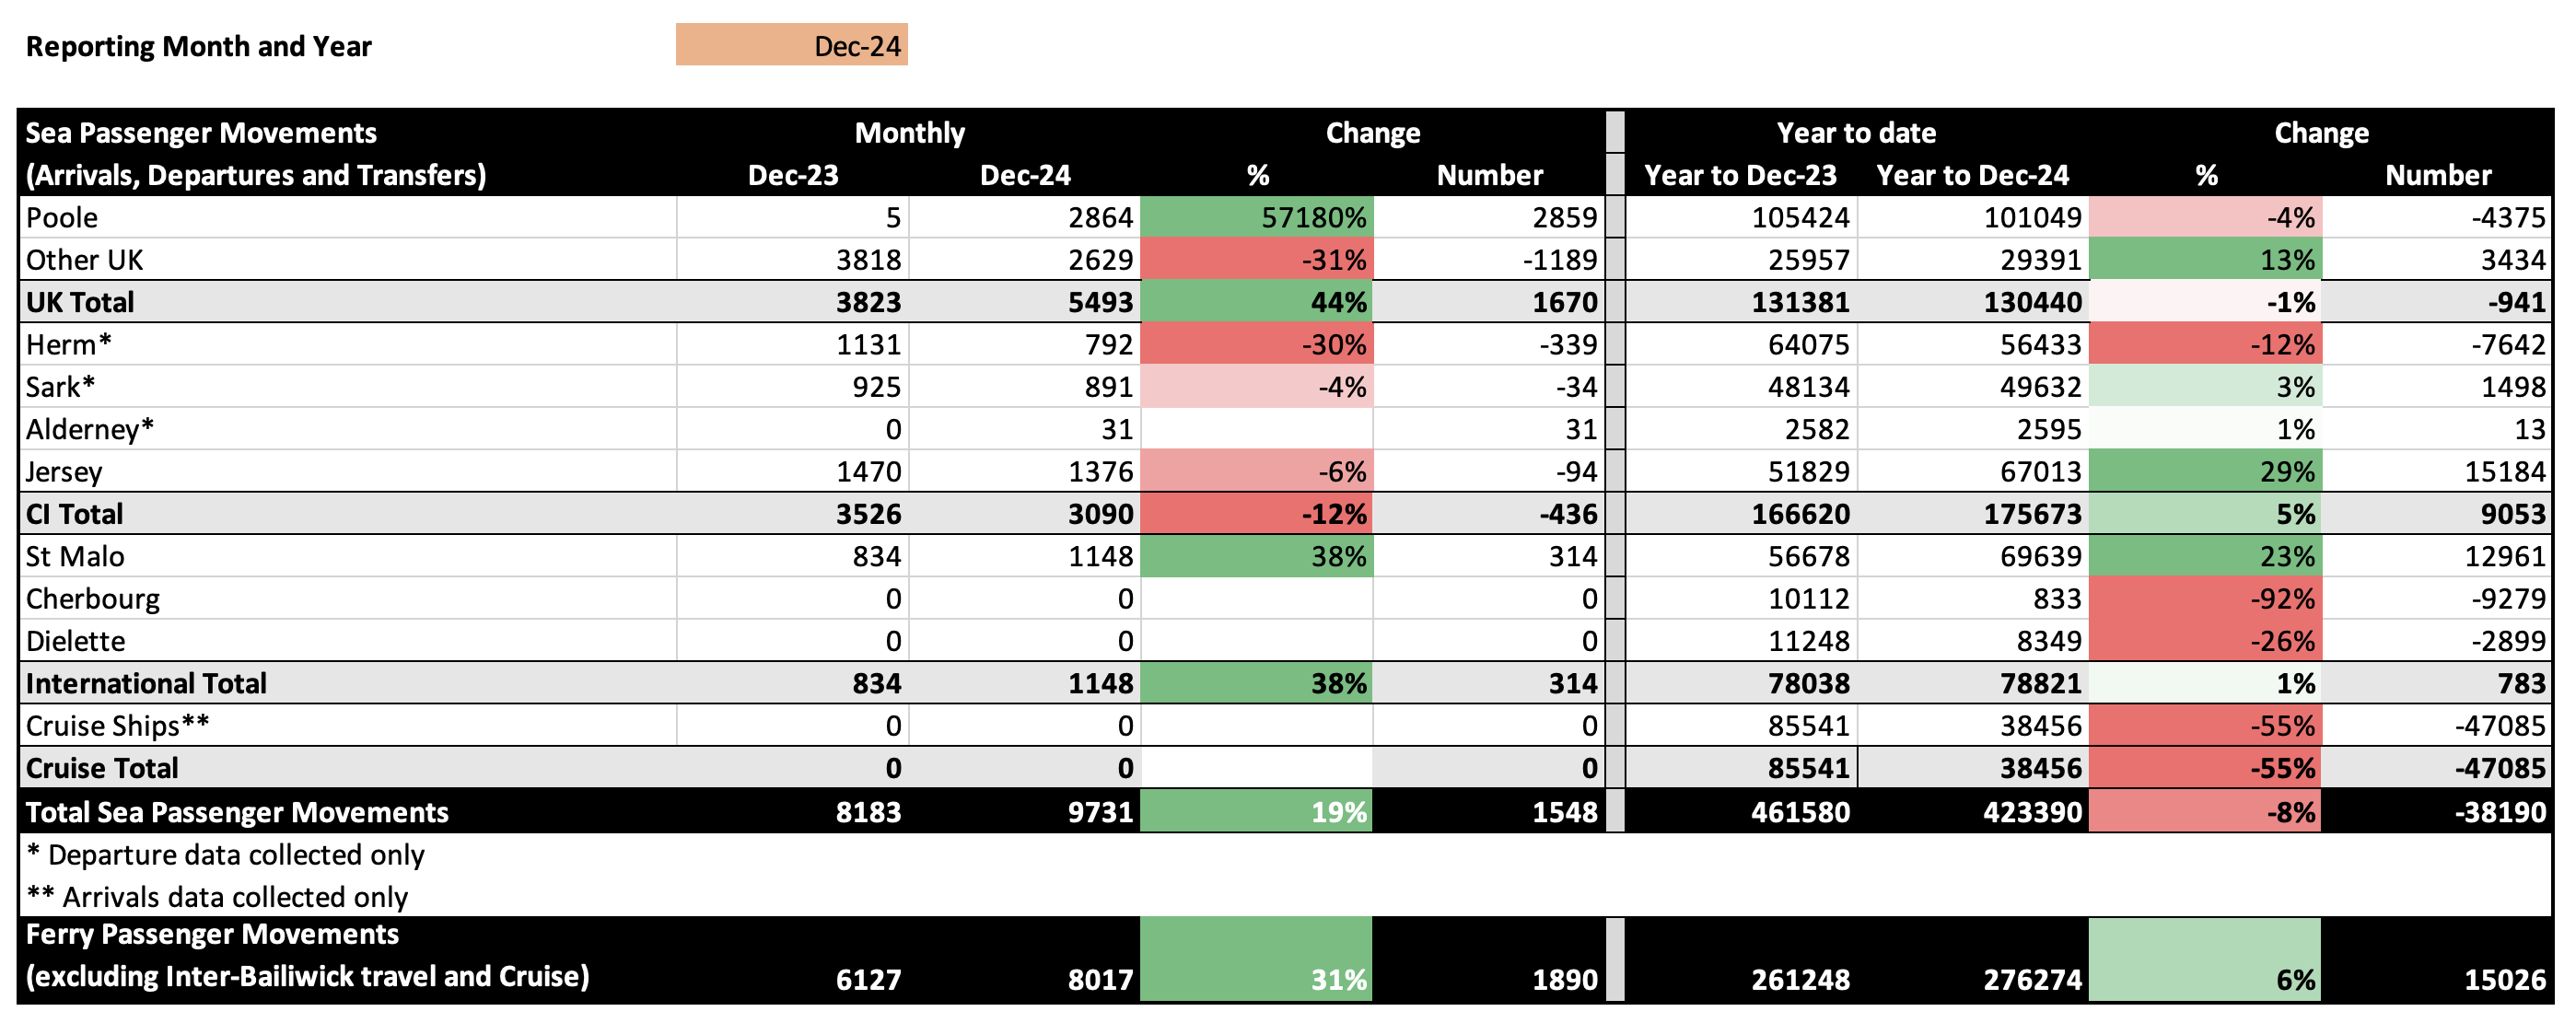Select the Monthly header cell
Viewport: 2576px width, 1023px height.
pyautogui.click(x=909, y=133)
